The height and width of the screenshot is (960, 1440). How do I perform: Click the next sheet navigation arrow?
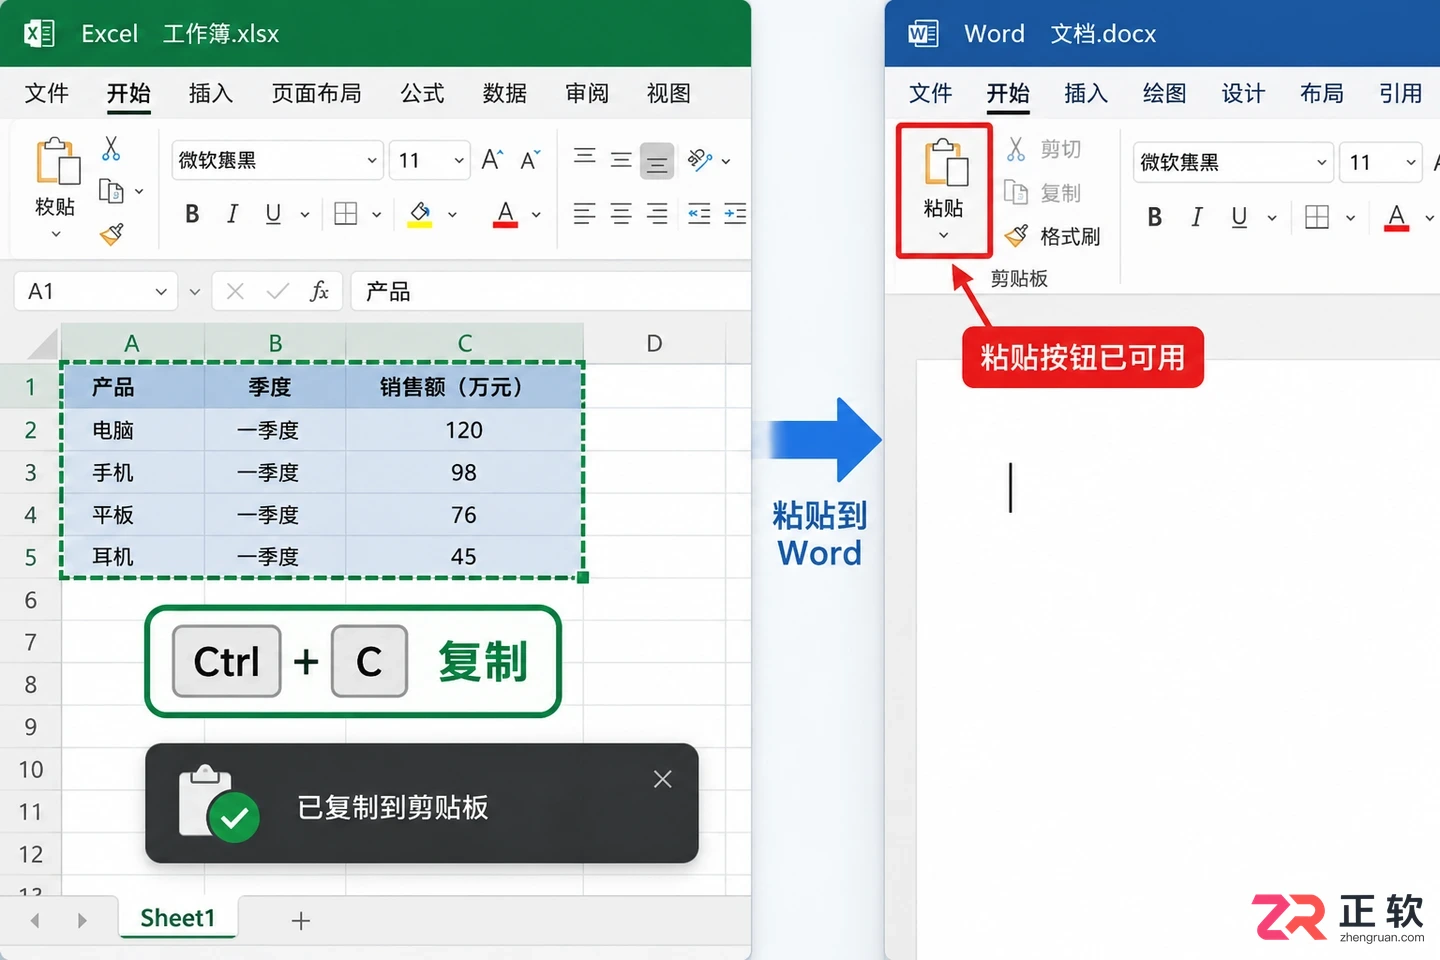(x=82, y=920)
